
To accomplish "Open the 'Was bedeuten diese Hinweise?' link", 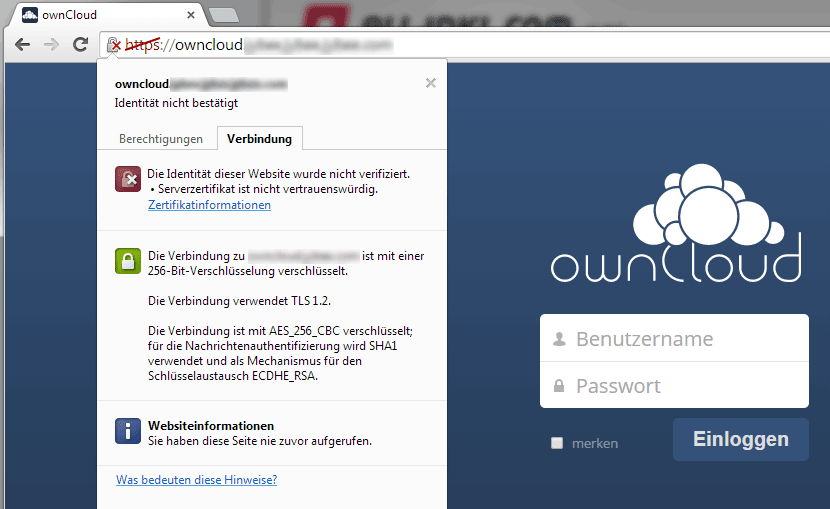I will (196, 480).
